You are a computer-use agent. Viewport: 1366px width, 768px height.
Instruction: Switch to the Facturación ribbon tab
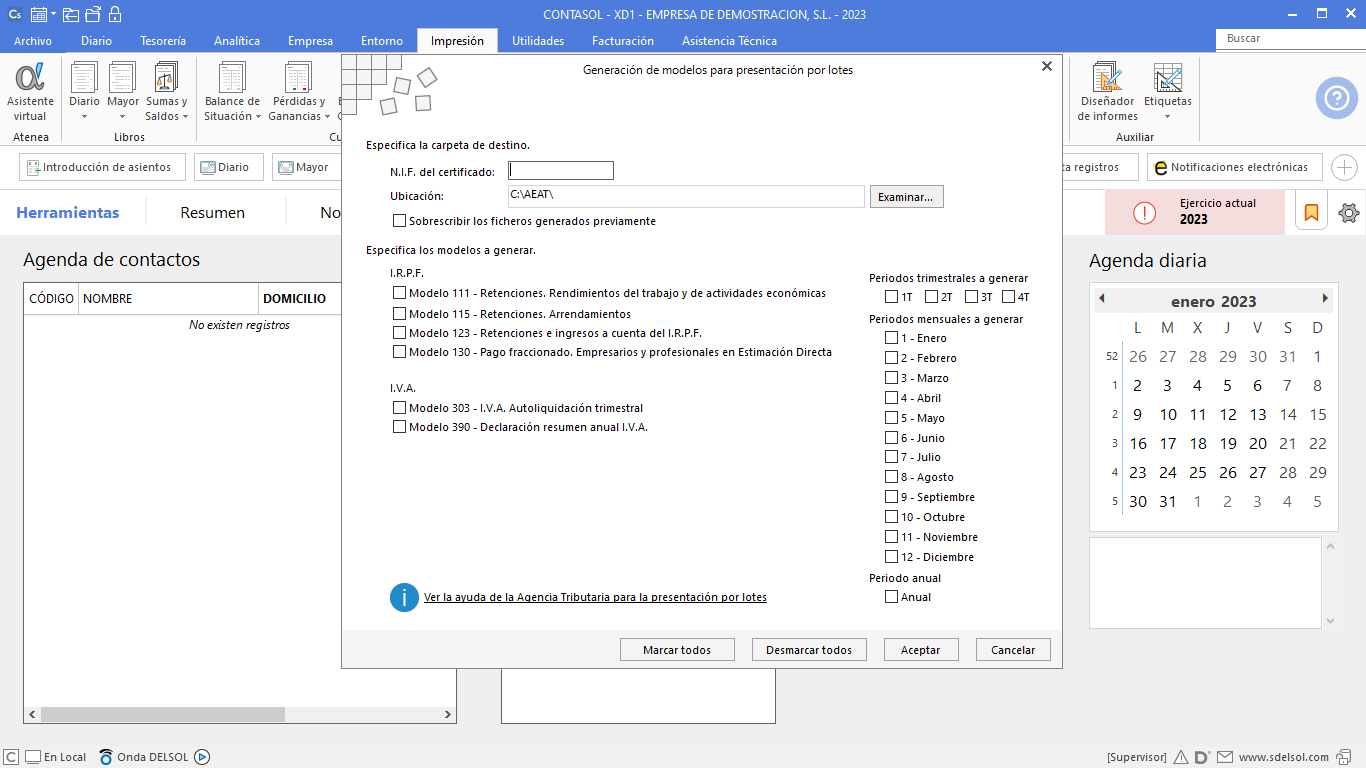coord(622,41)
